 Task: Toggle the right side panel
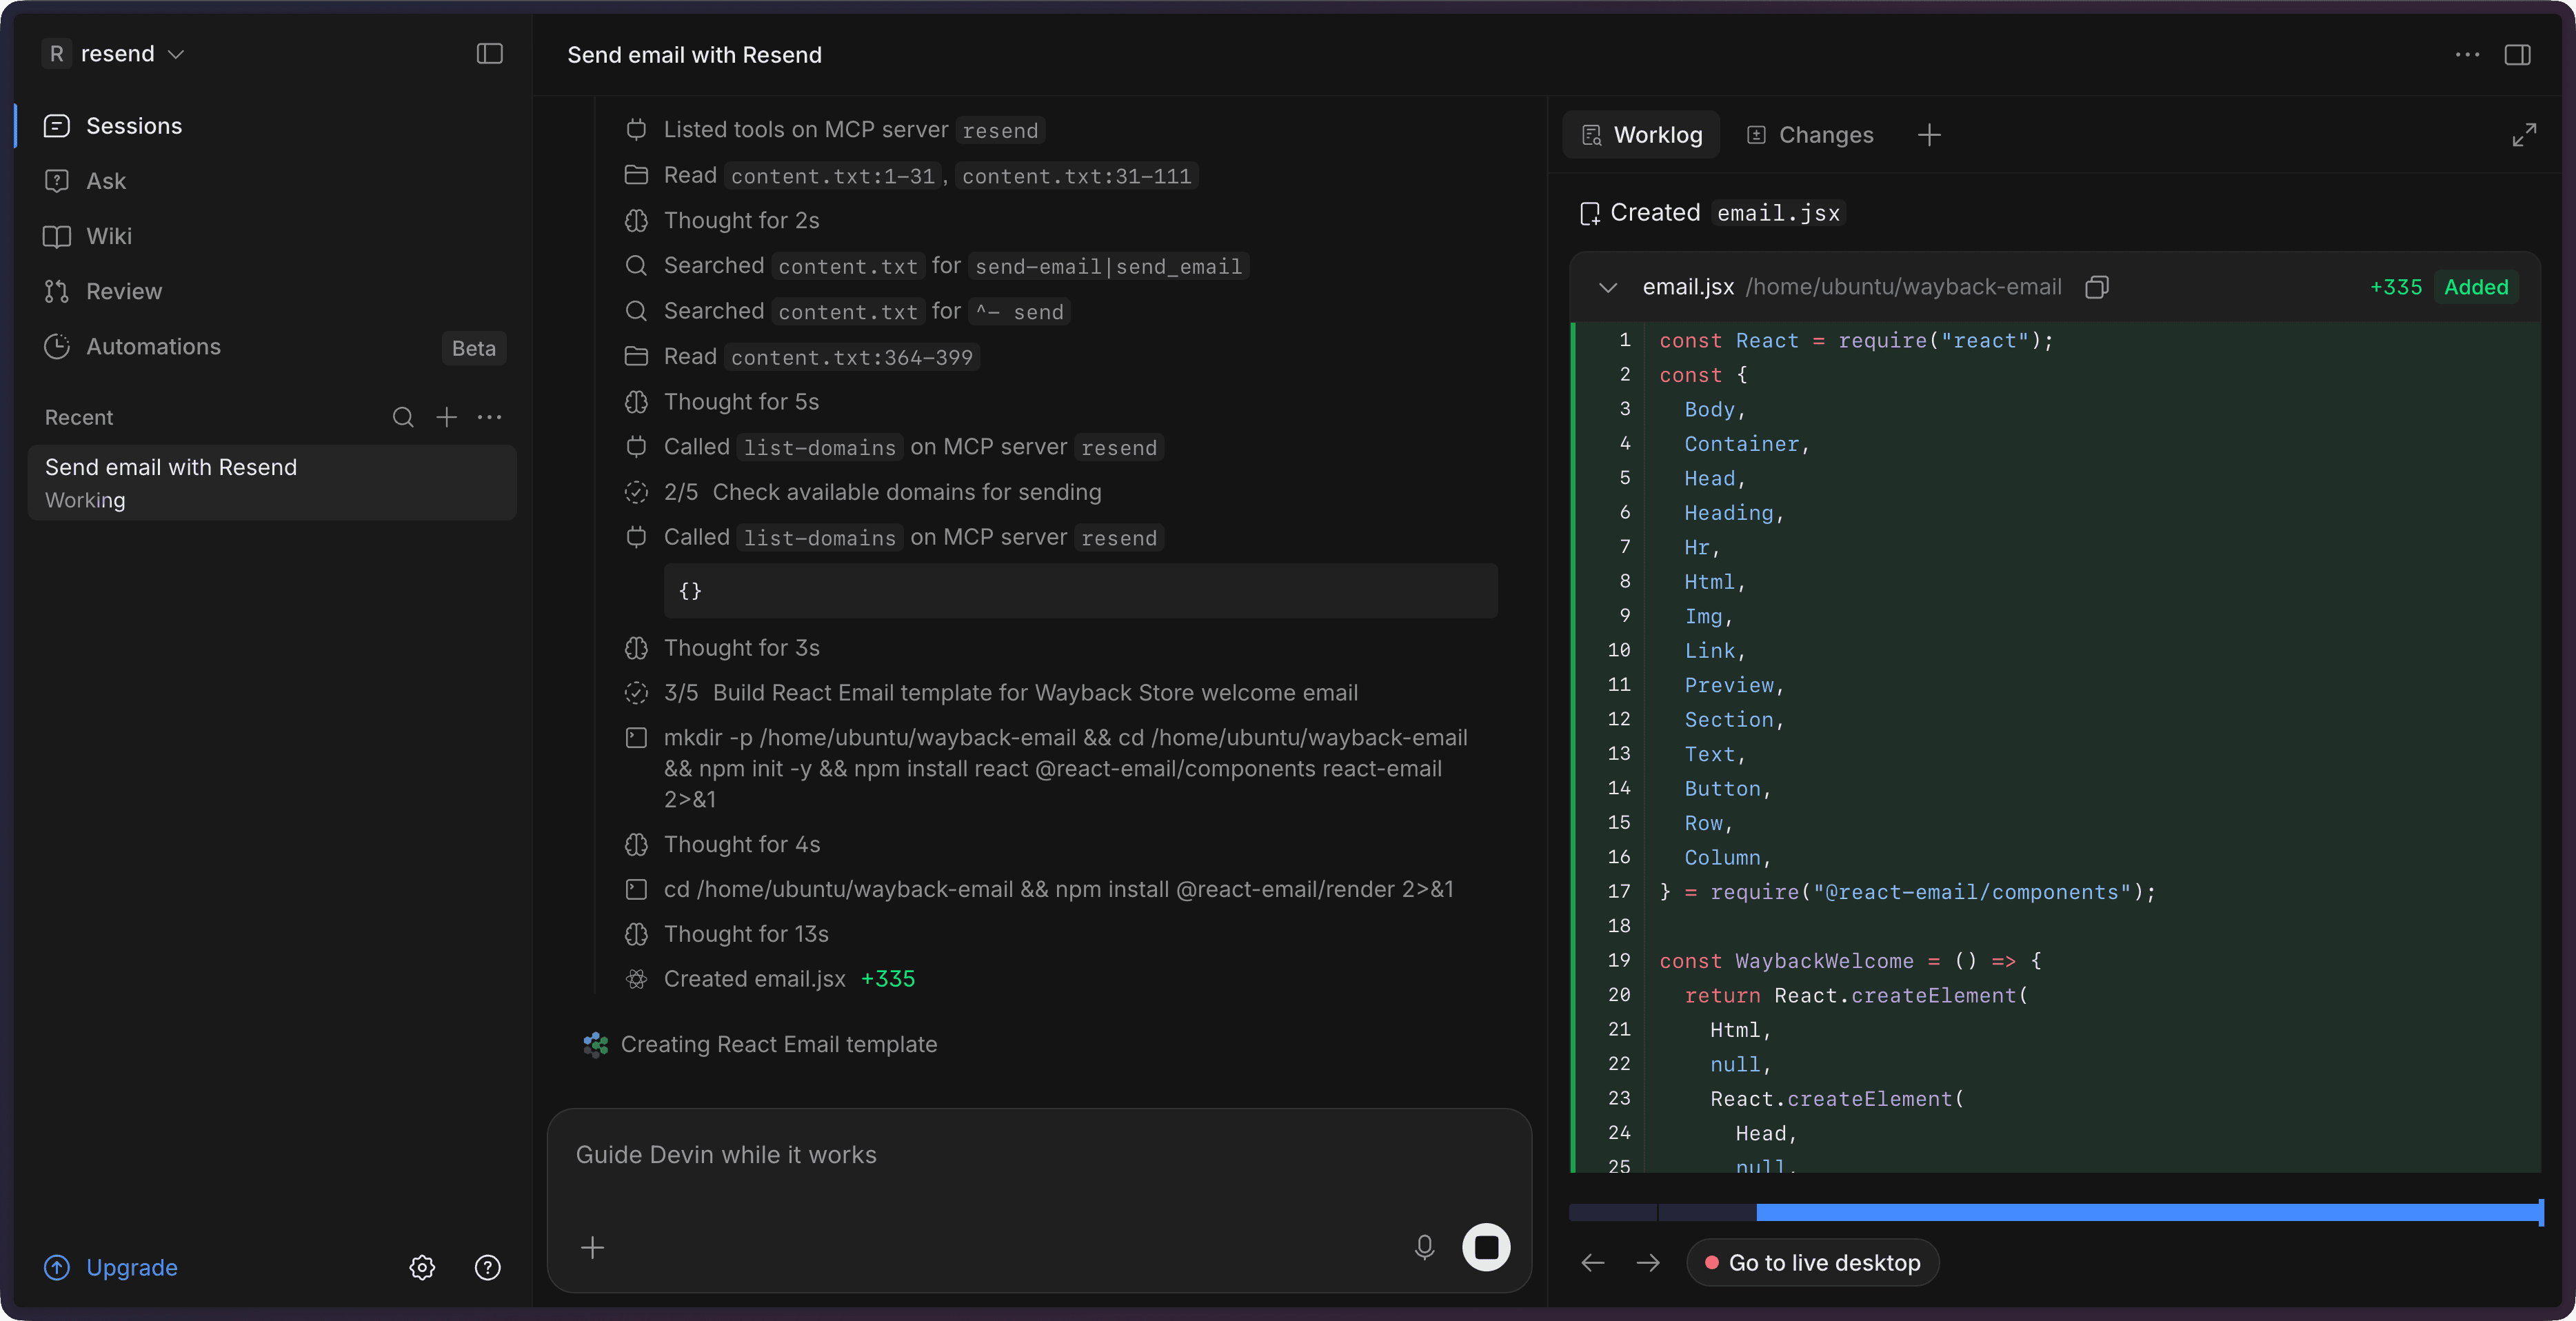pyautogui.click(x=2517, y=55)
